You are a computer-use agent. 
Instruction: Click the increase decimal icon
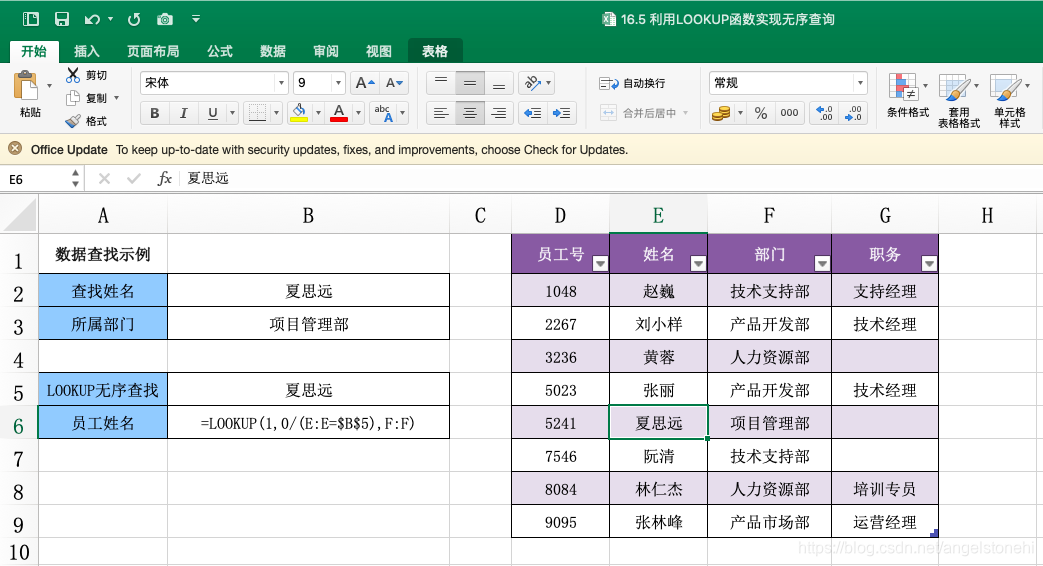click(x=824, y=113)
